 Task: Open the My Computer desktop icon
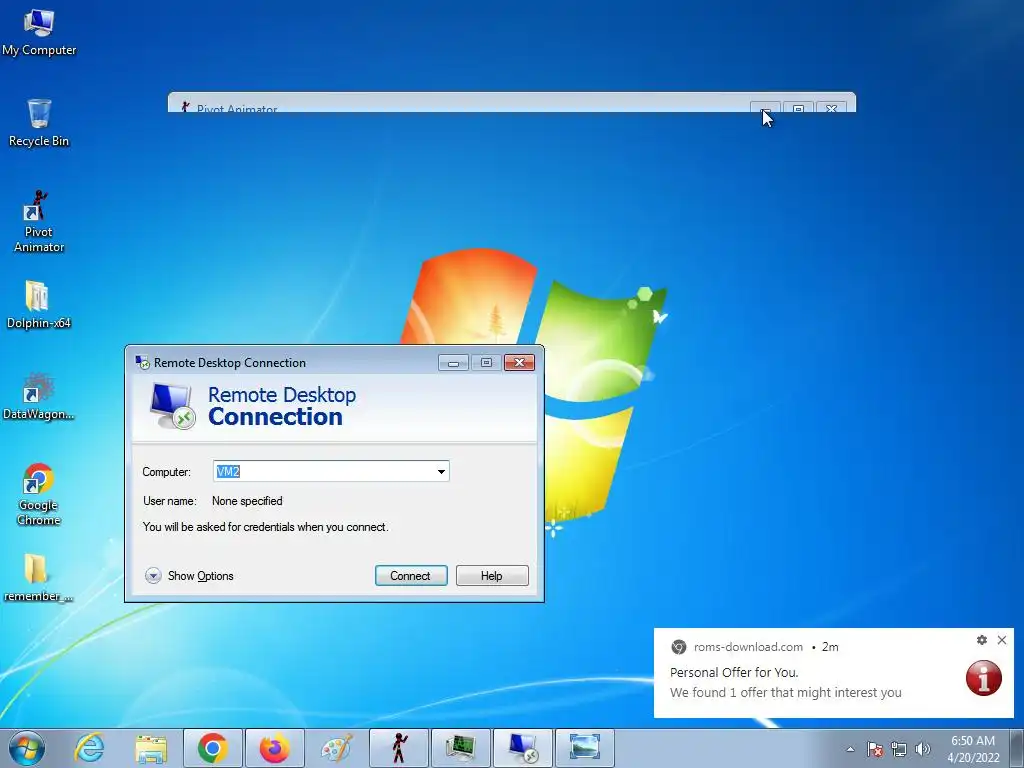(x=39, y=32)
